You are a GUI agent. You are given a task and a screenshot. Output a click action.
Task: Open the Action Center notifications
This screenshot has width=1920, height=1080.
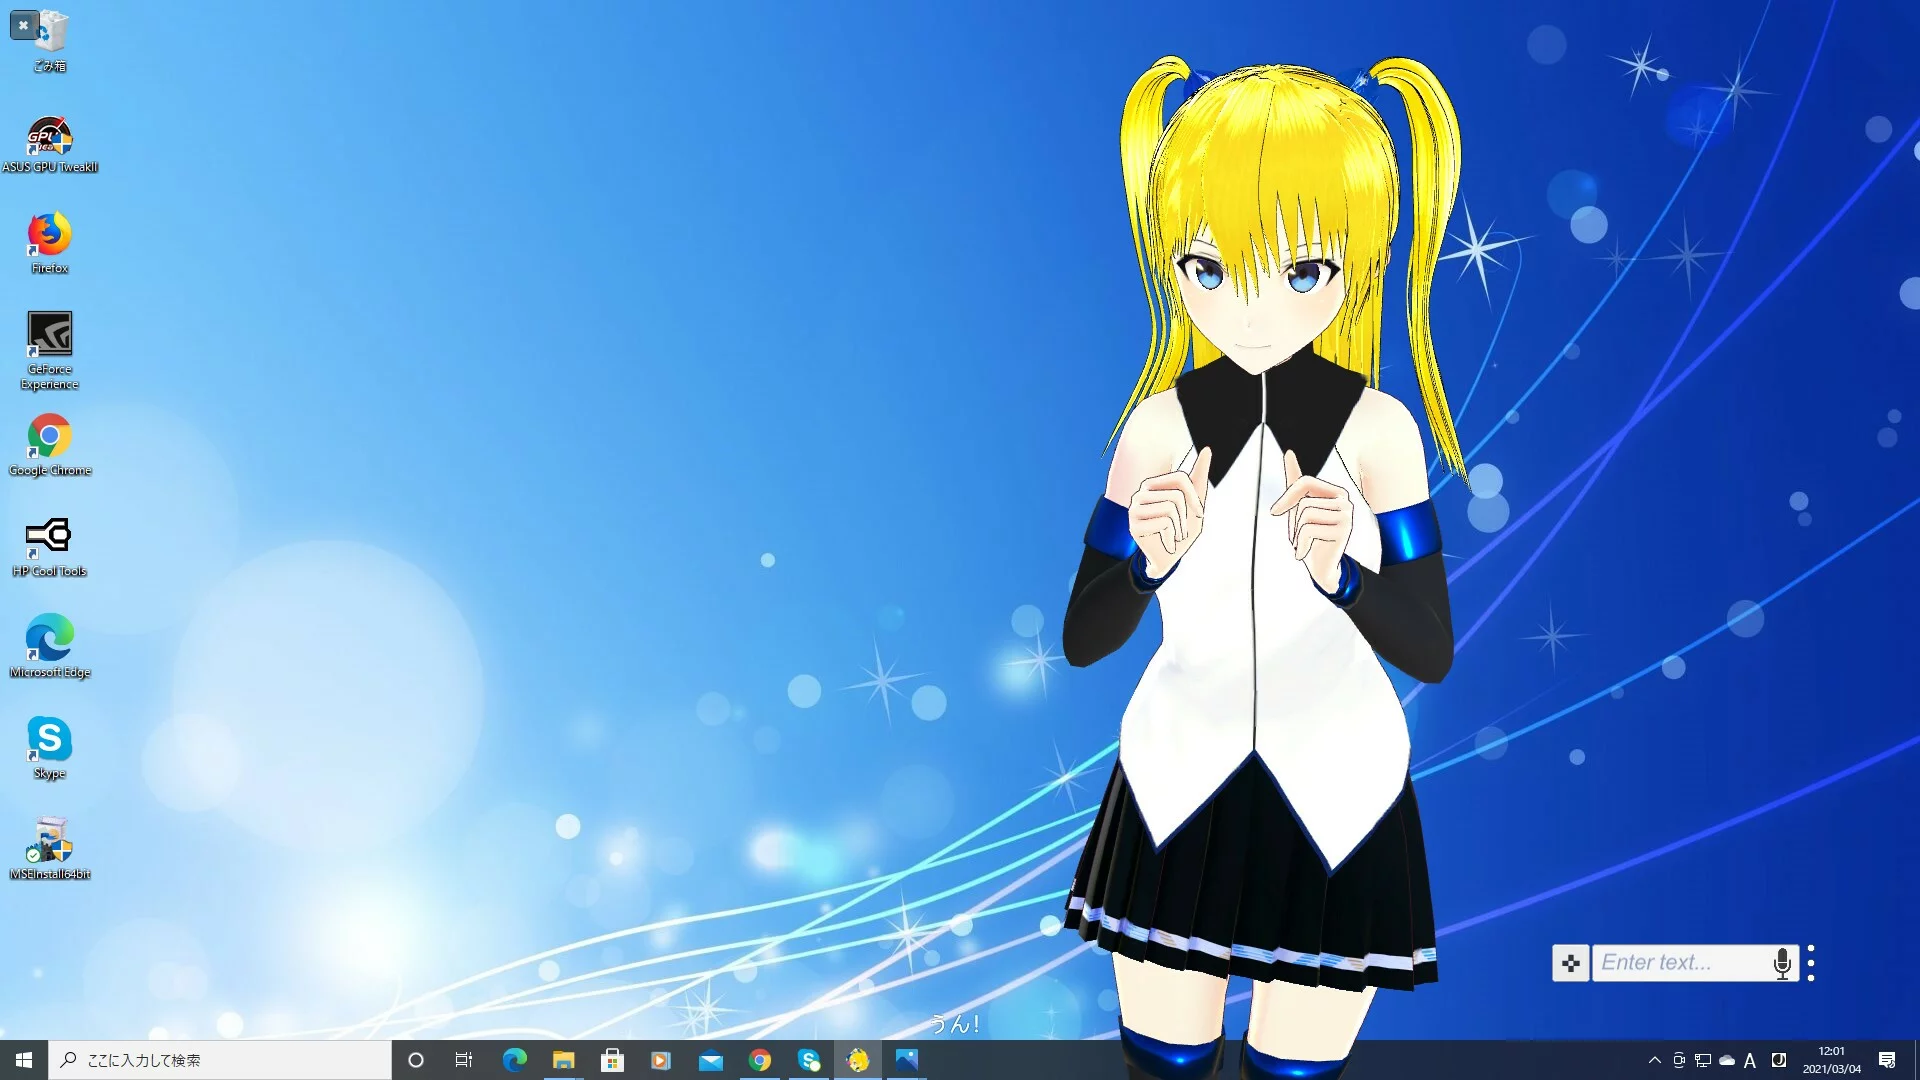pos(1887,1060)
